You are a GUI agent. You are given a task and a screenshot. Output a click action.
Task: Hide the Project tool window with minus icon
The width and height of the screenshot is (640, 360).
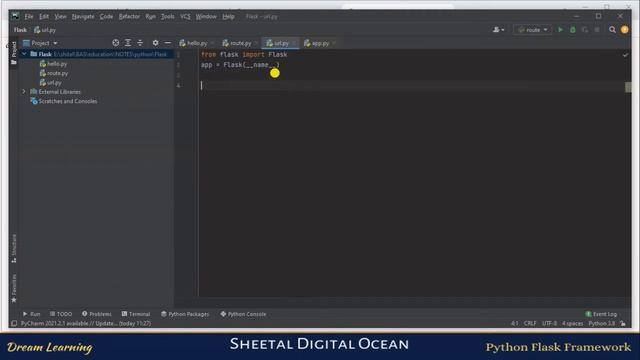coord(168,43)
